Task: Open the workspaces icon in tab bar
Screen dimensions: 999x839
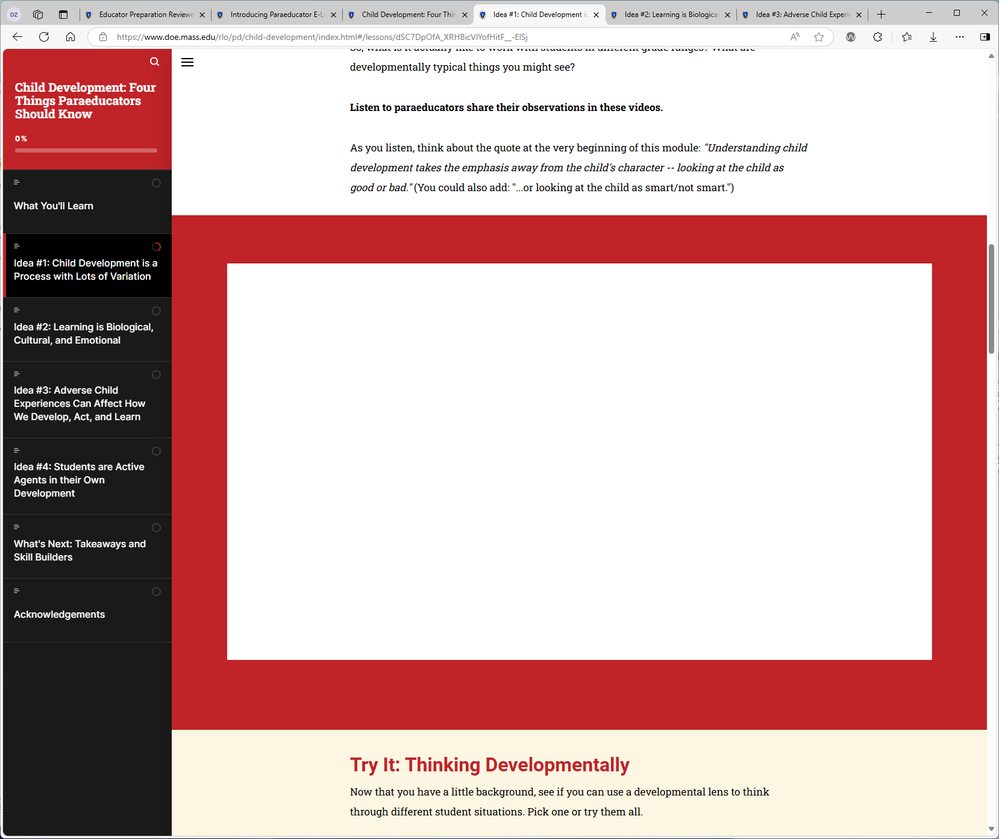Action: [x=38, y=14]
